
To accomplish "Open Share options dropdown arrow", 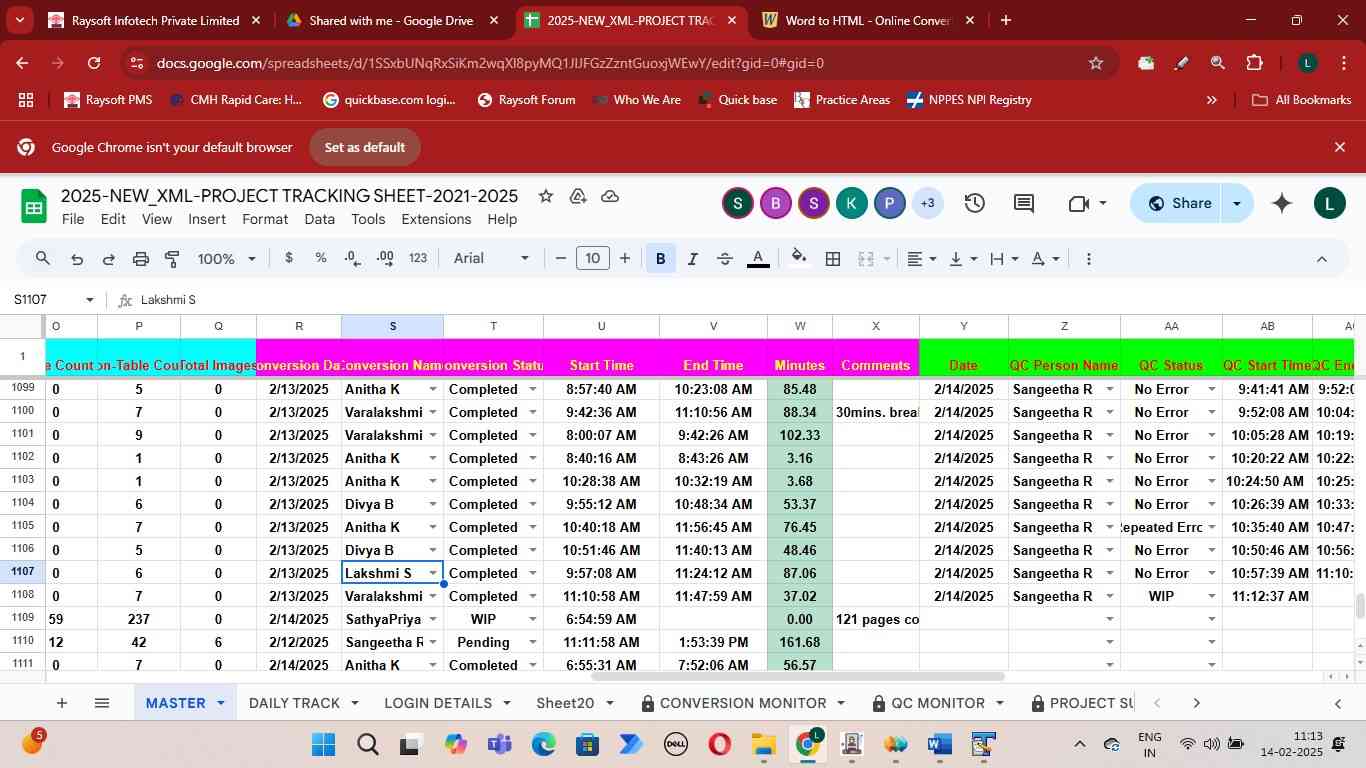I will point(1237,204).
